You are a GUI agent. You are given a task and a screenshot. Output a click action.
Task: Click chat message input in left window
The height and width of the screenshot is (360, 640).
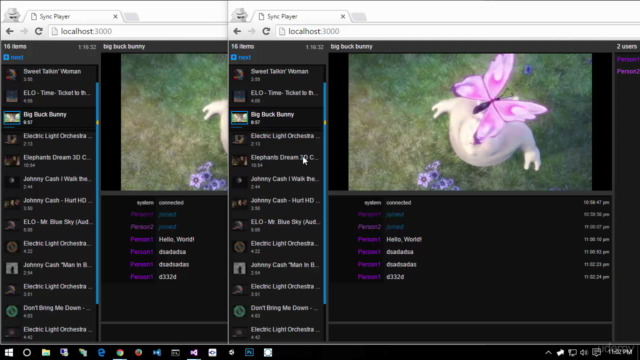(164, 333)
